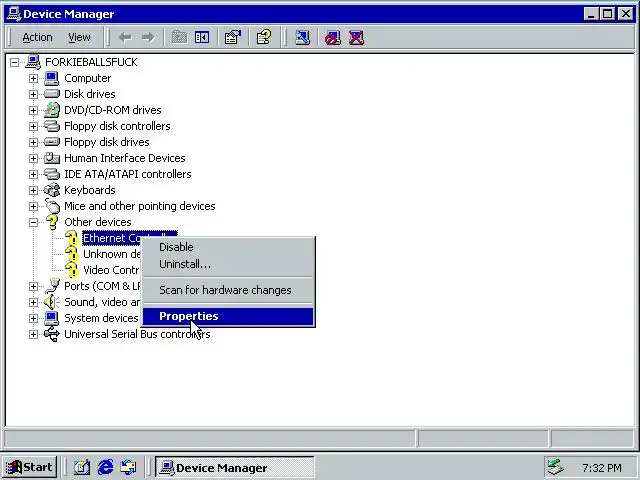Click the Keyboards category icon
This screenshot has height=480, width=640.
(51, 190)
